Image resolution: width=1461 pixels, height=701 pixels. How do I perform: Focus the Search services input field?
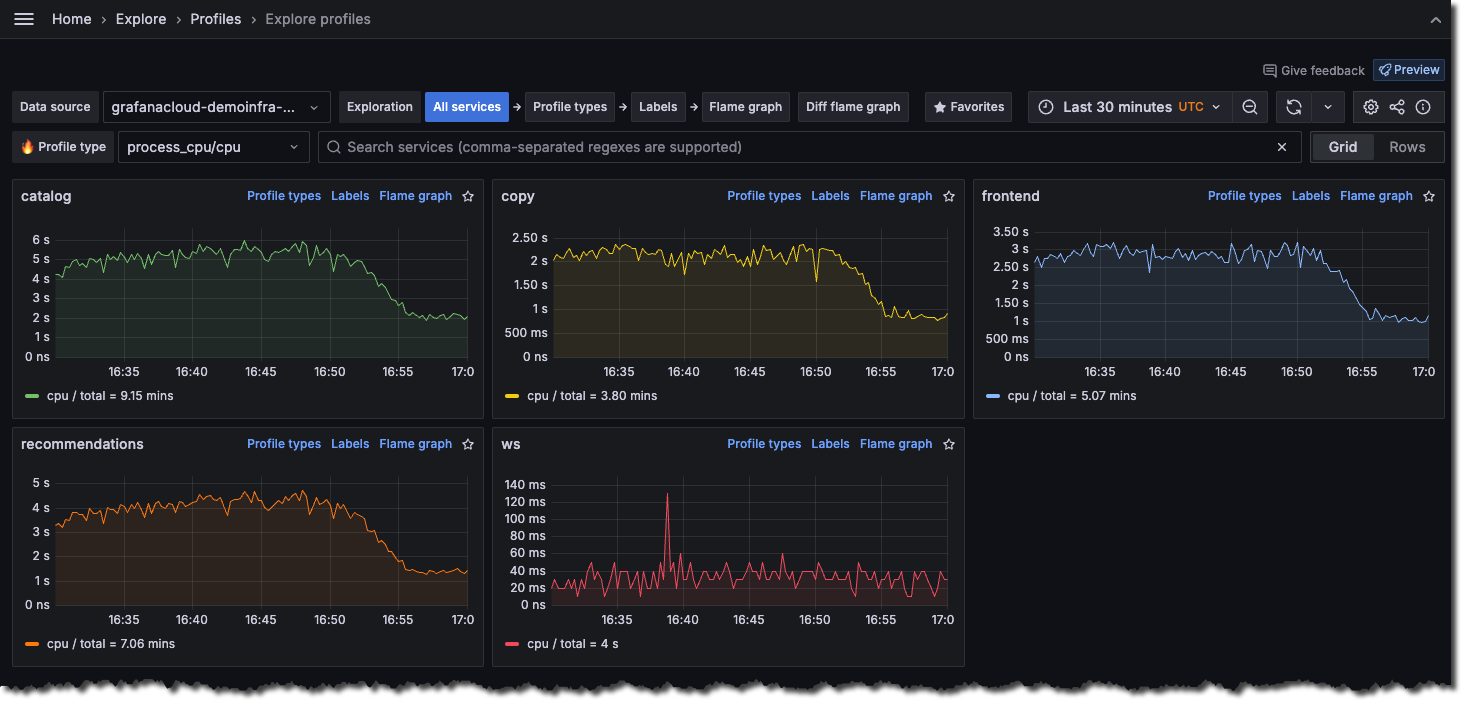point(800,147)
